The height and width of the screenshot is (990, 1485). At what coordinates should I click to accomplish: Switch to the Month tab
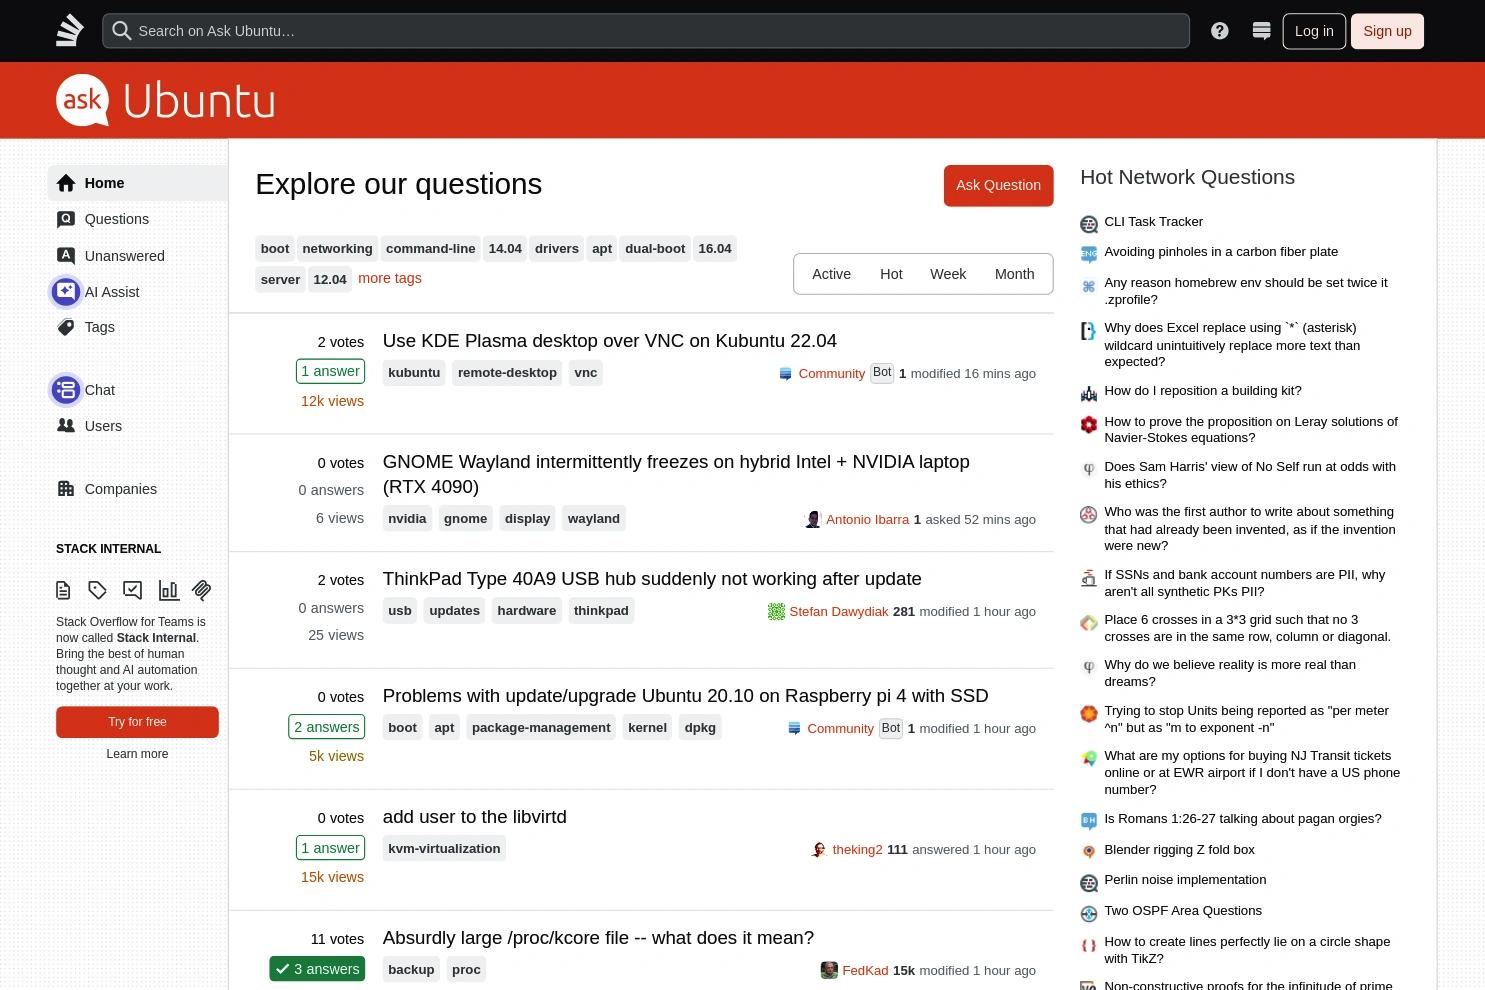pos(1014,274)
